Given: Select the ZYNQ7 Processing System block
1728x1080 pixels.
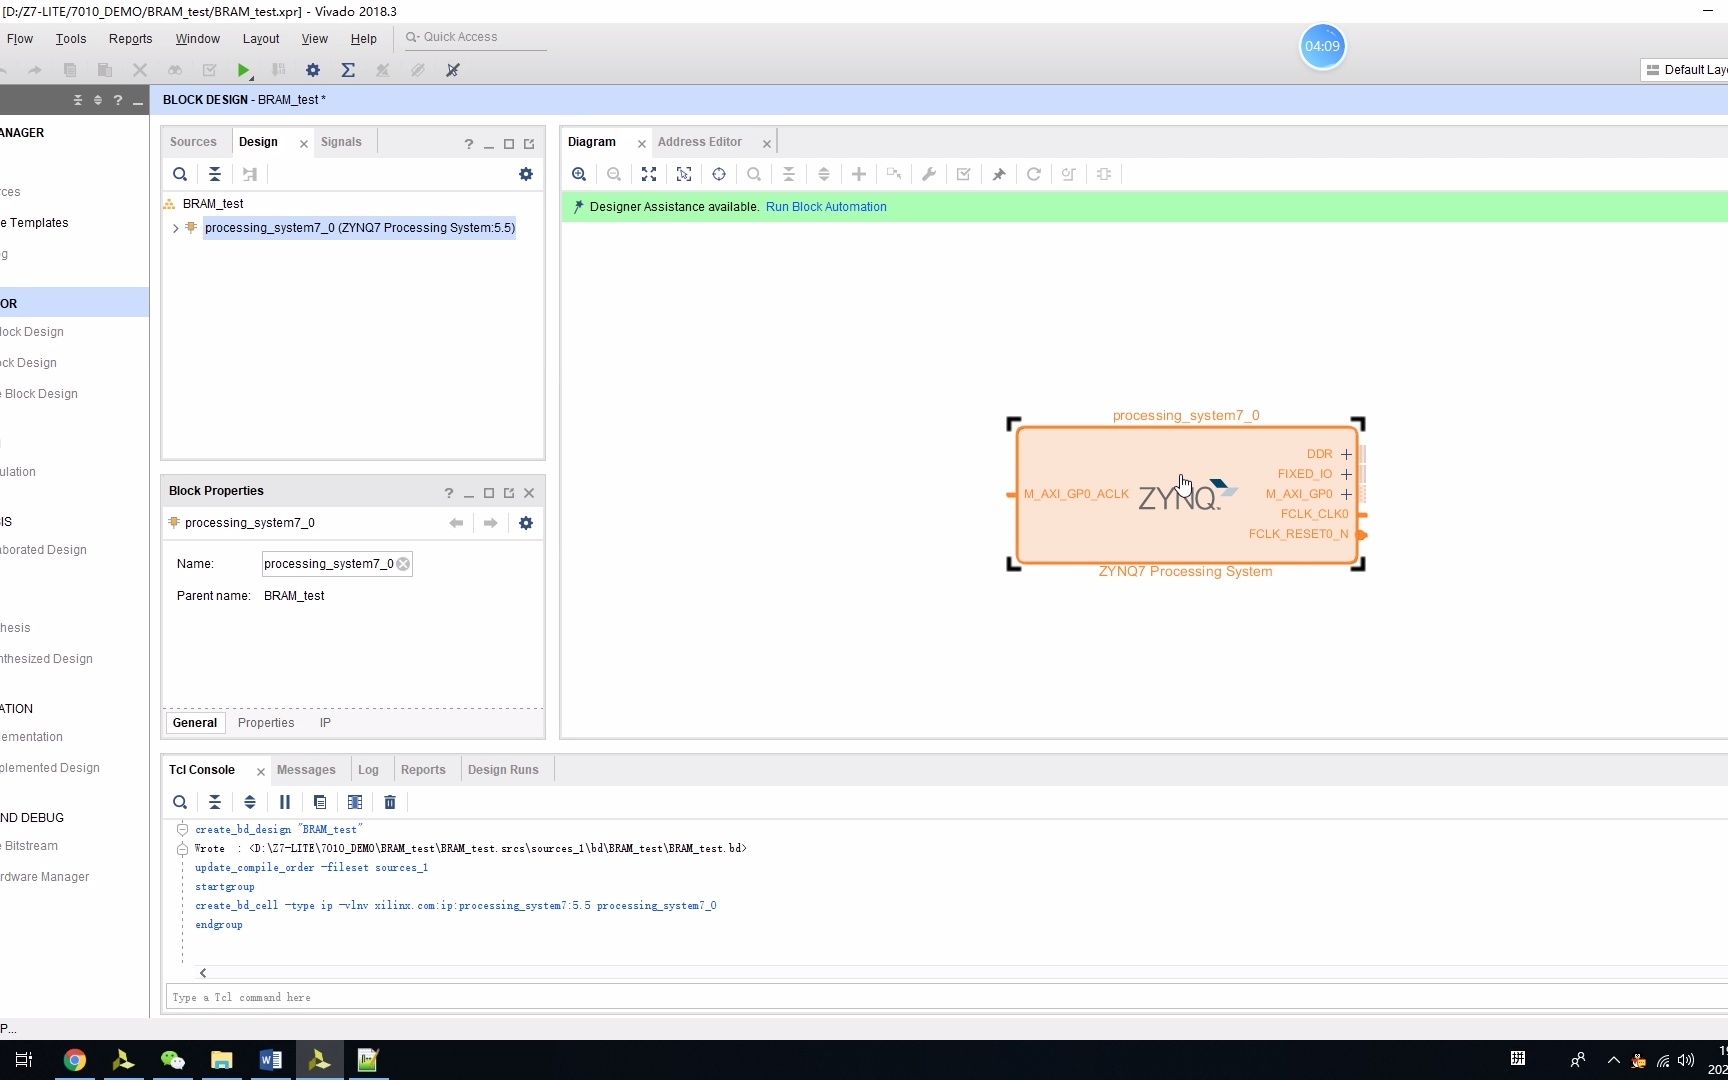Looking at the screenshot, I should click(x=1186, y=495).
